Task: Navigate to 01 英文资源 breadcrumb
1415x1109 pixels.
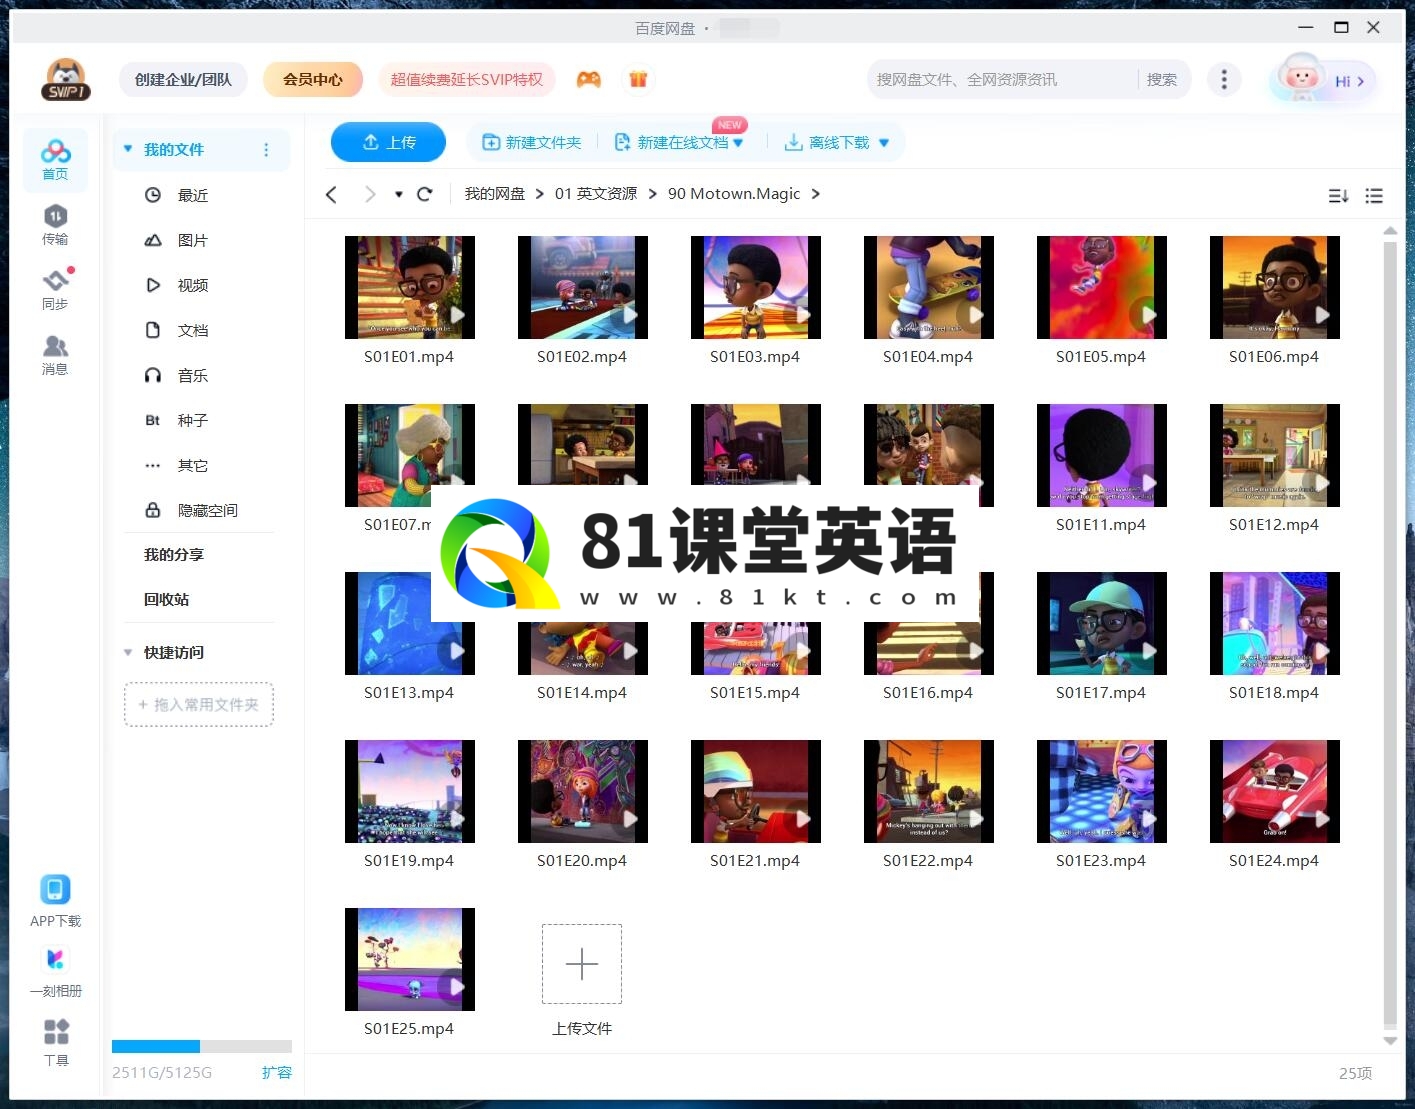Action: click(x=596, y=194)
